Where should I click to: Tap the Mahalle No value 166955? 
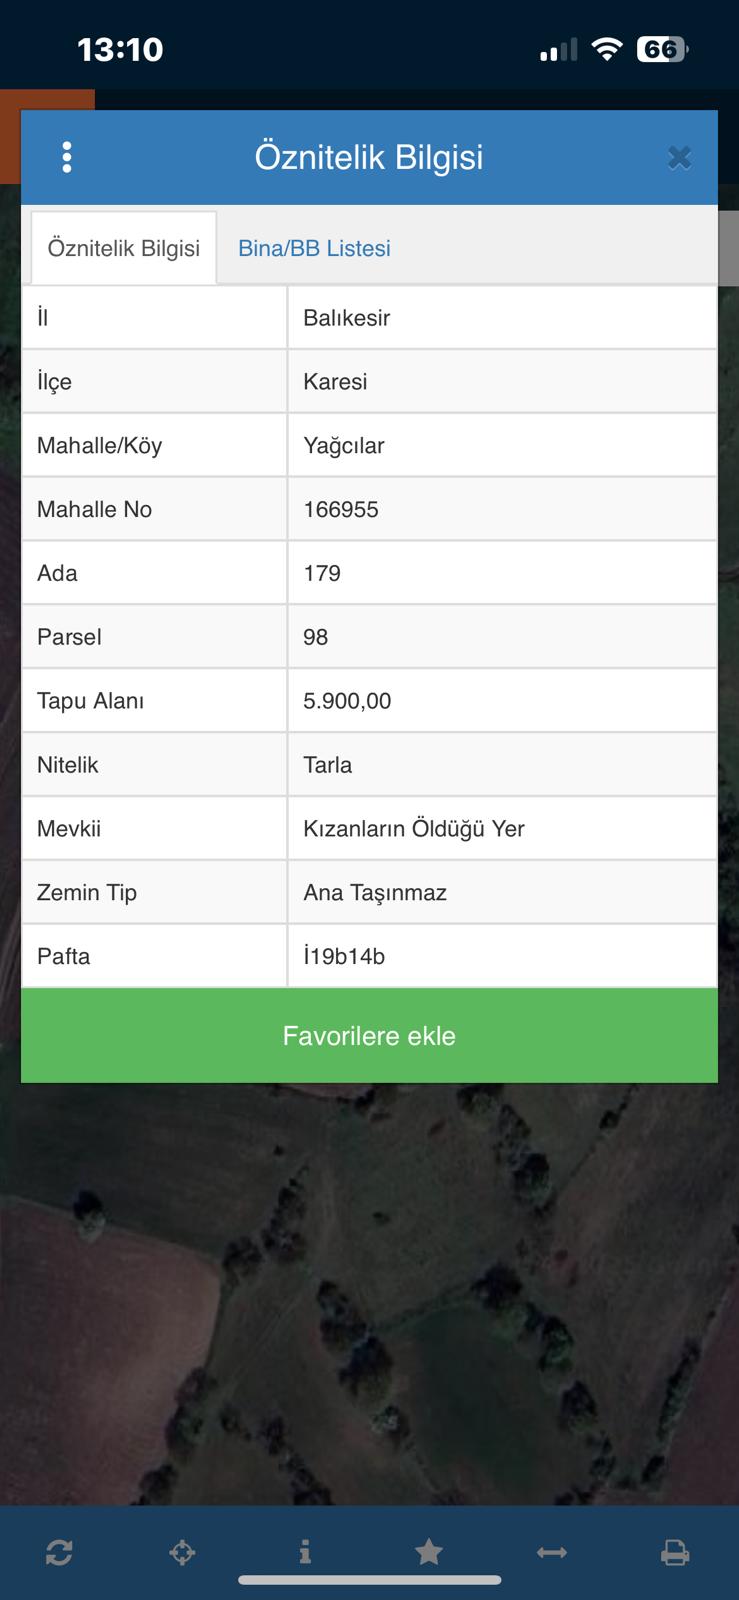coord(341,510)
